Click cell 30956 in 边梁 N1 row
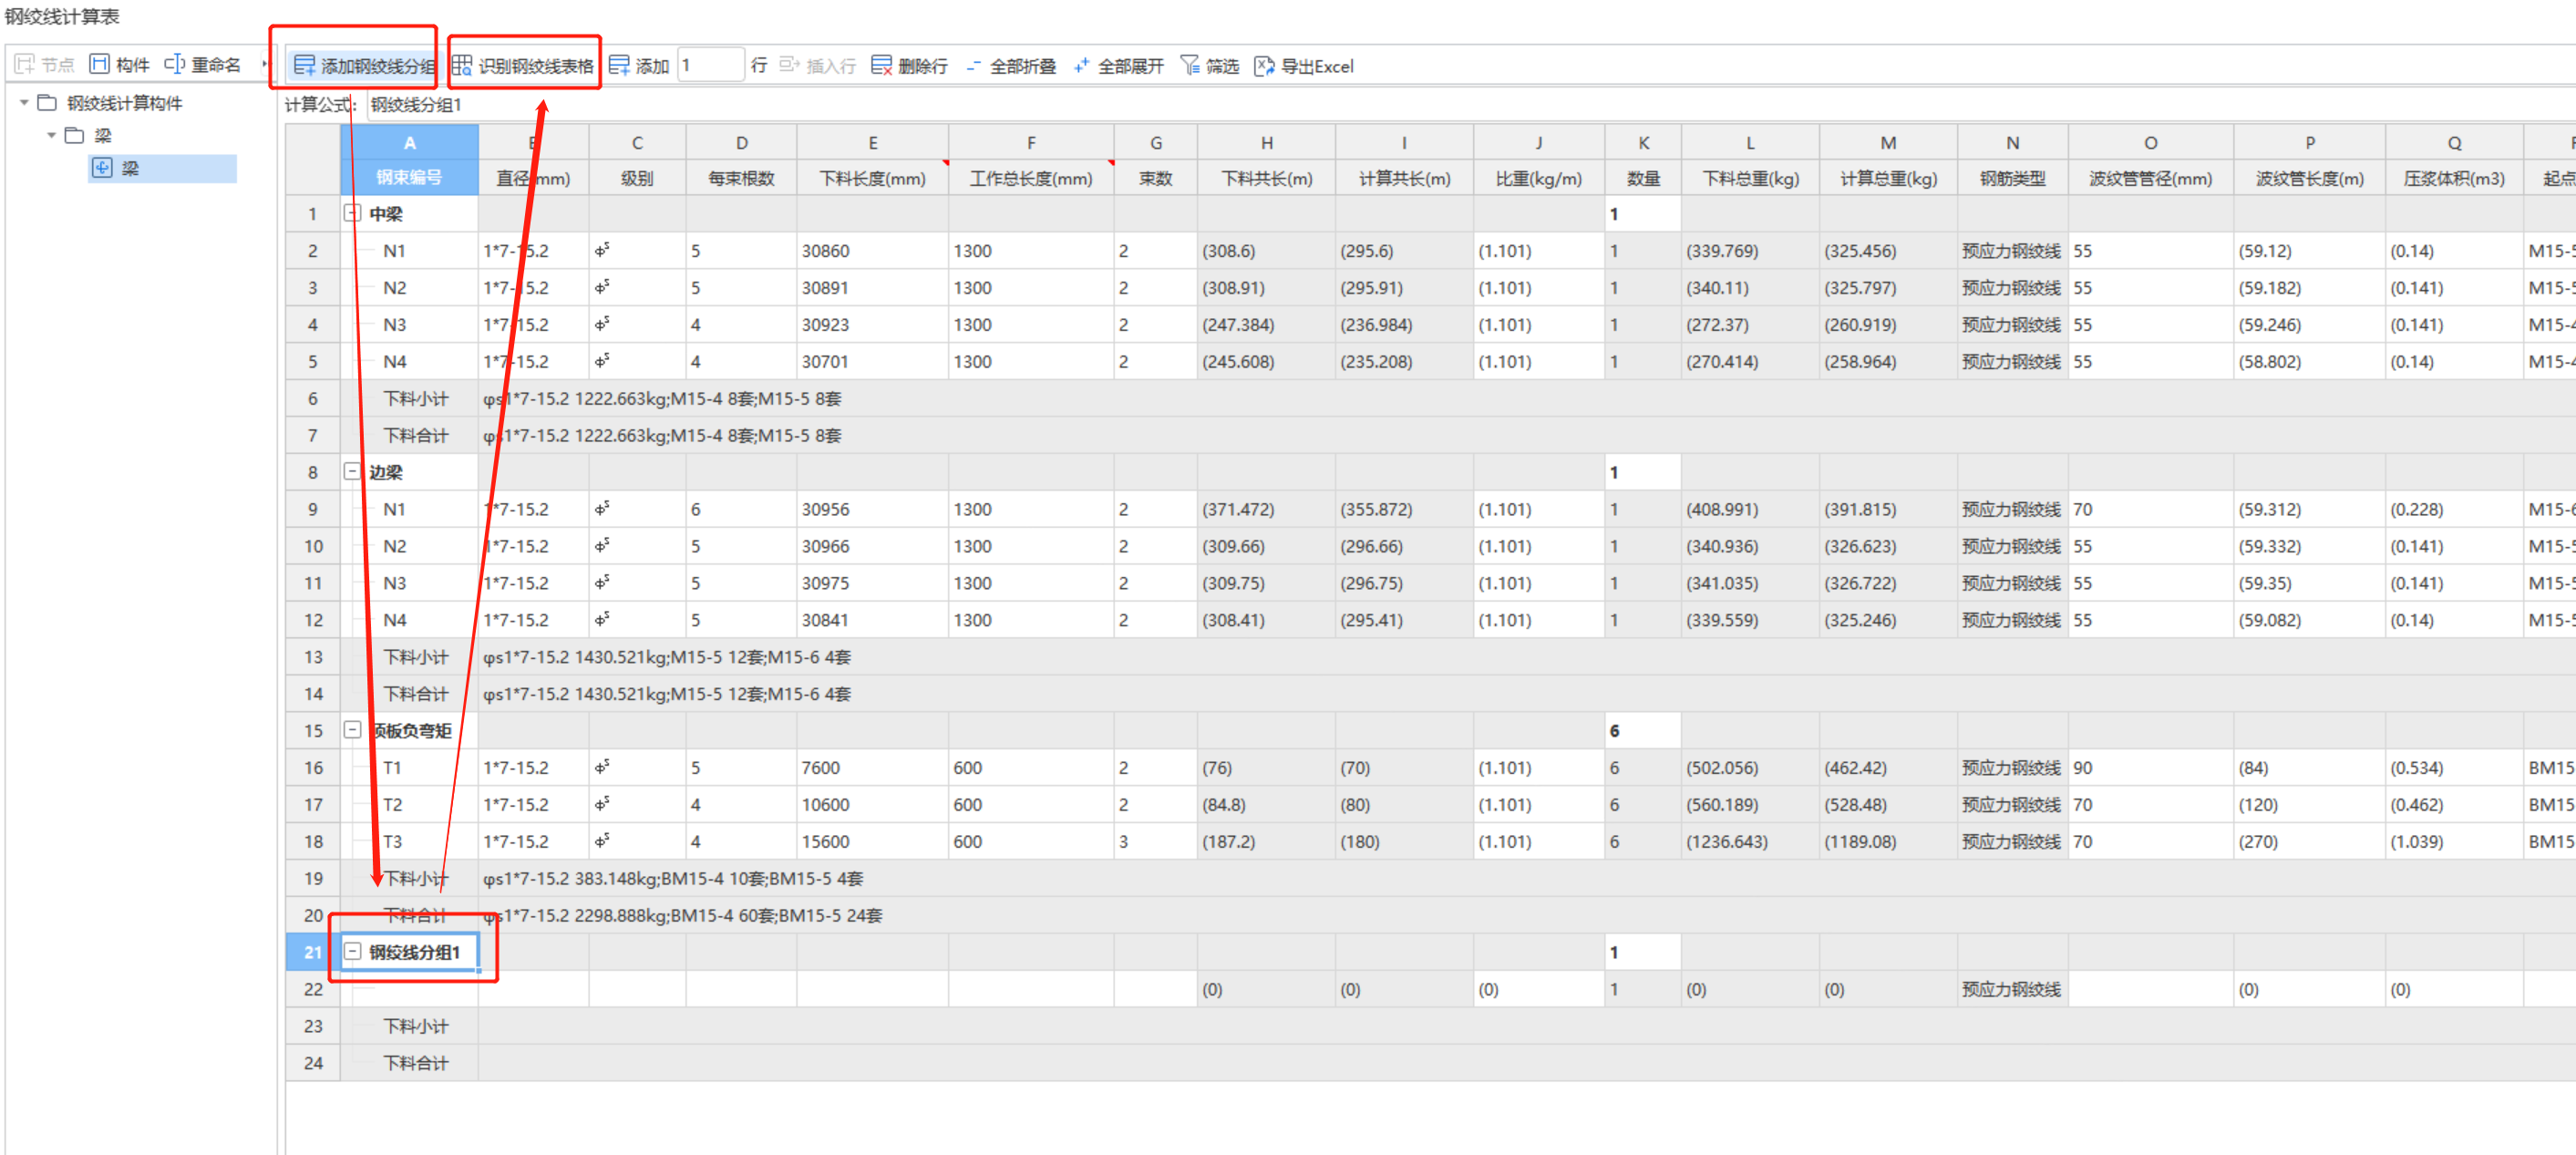This screenshot has width=2576, height=1155. (x=872, y=509)
